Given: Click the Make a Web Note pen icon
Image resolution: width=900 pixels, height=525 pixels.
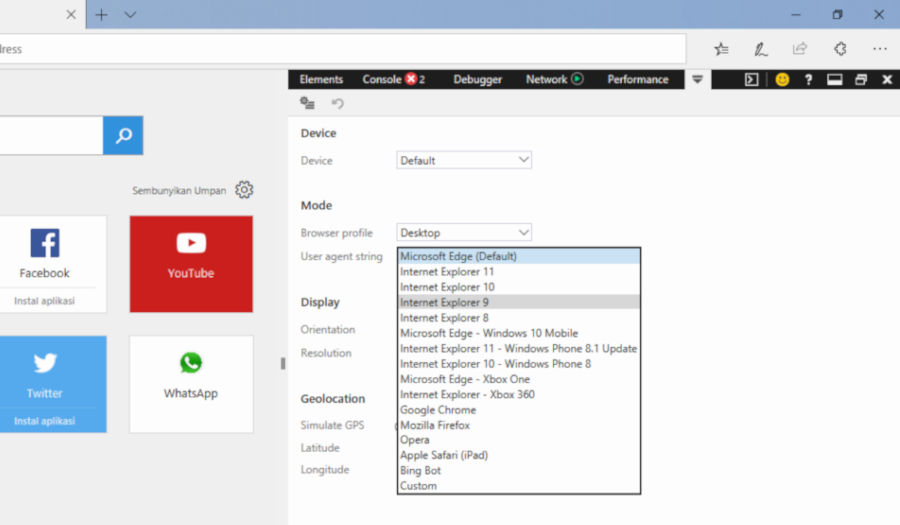Looking at the screenshot, I should pos(761,49).
